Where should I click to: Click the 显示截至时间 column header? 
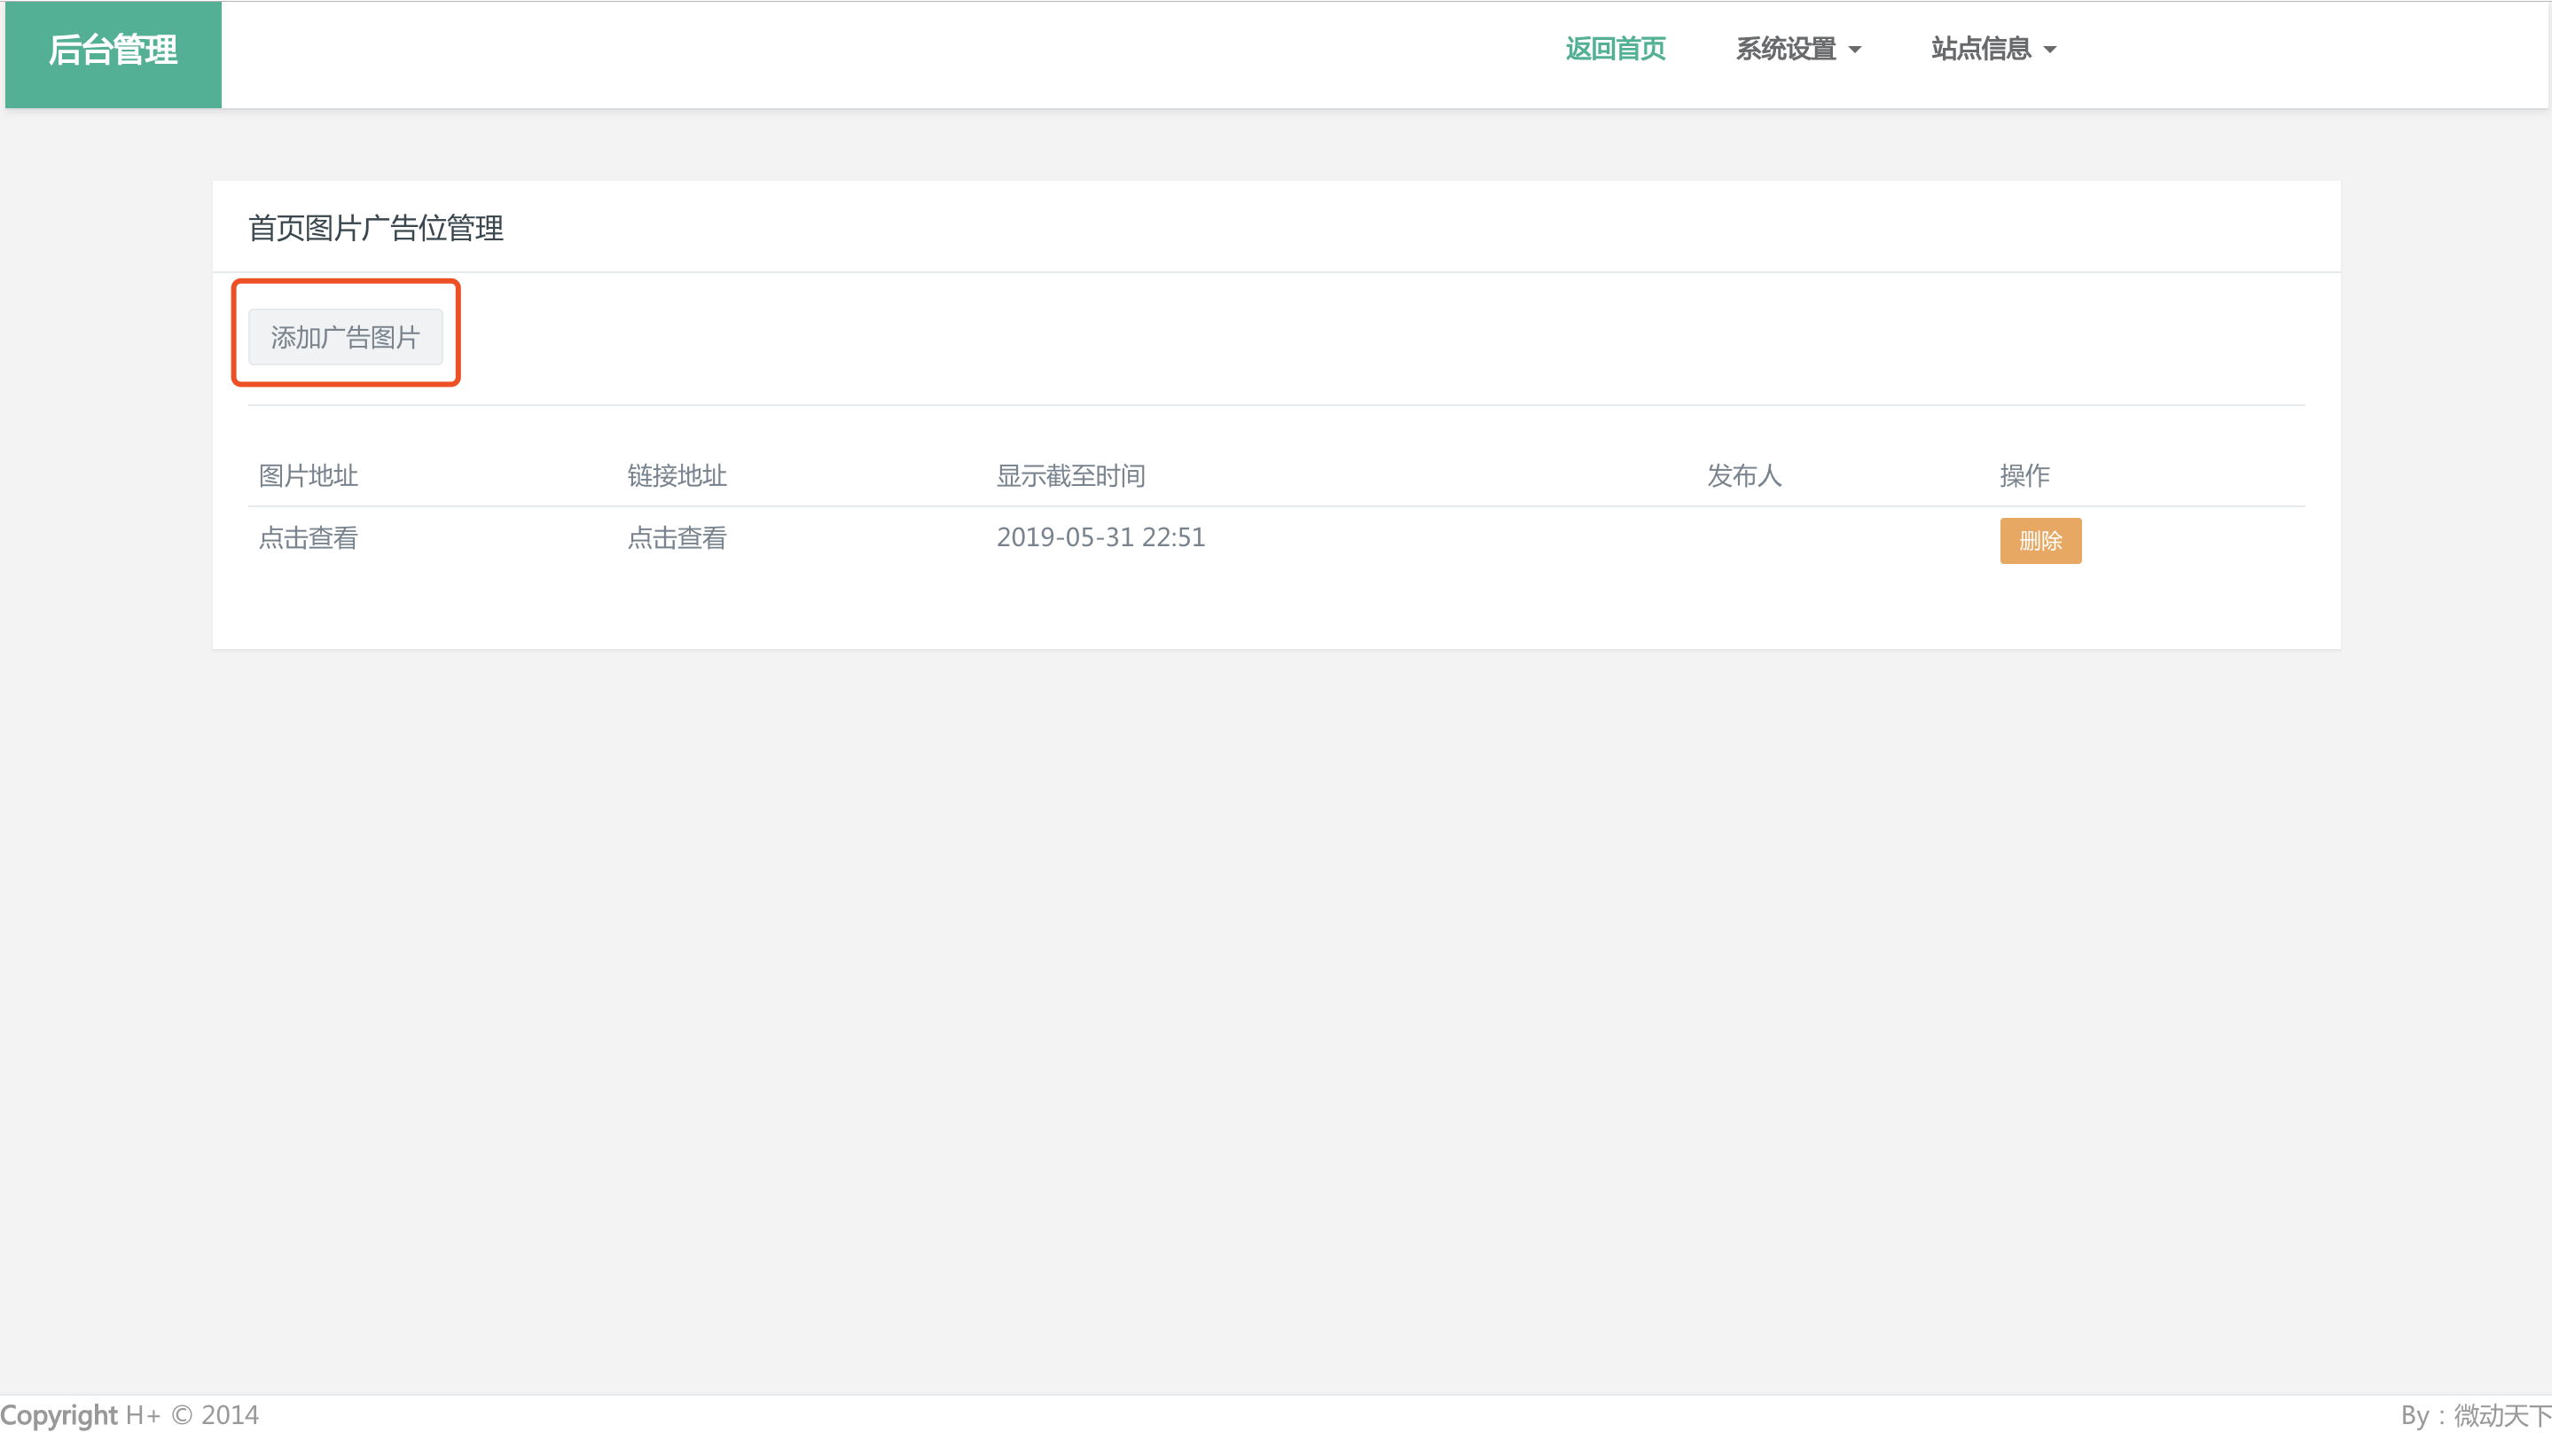click(x=1071, y=476)
